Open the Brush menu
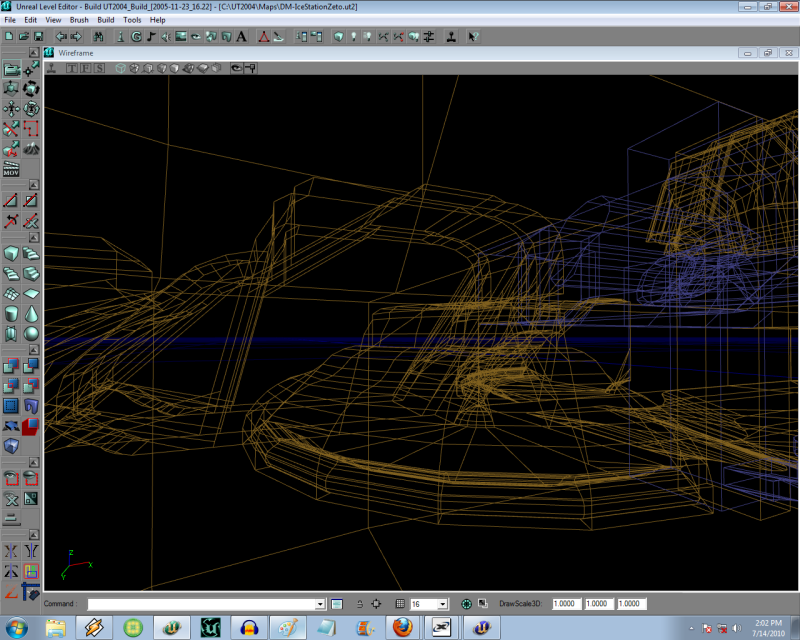 [79, 20]
